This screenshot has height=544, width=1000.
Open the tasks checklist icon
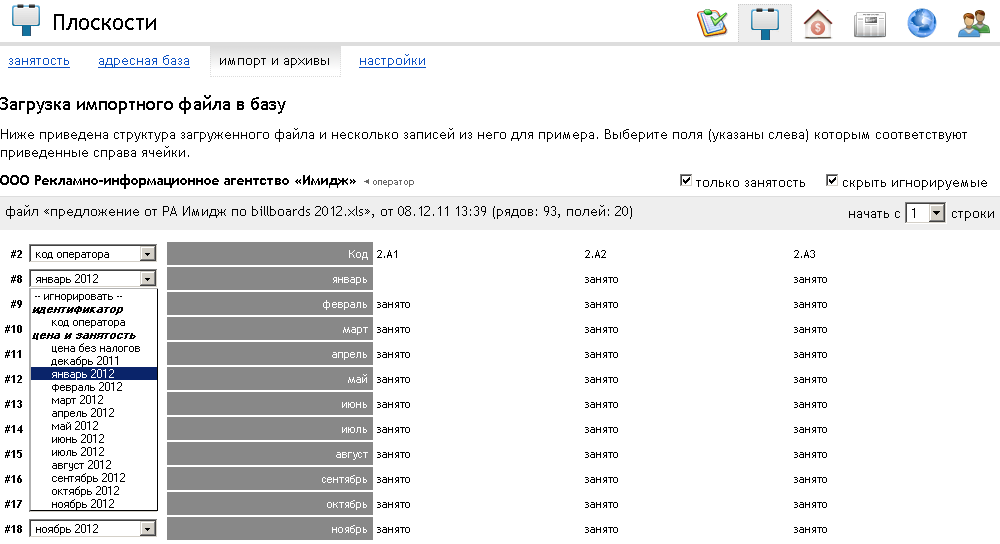pyautogui.click(x=712, y=23)
